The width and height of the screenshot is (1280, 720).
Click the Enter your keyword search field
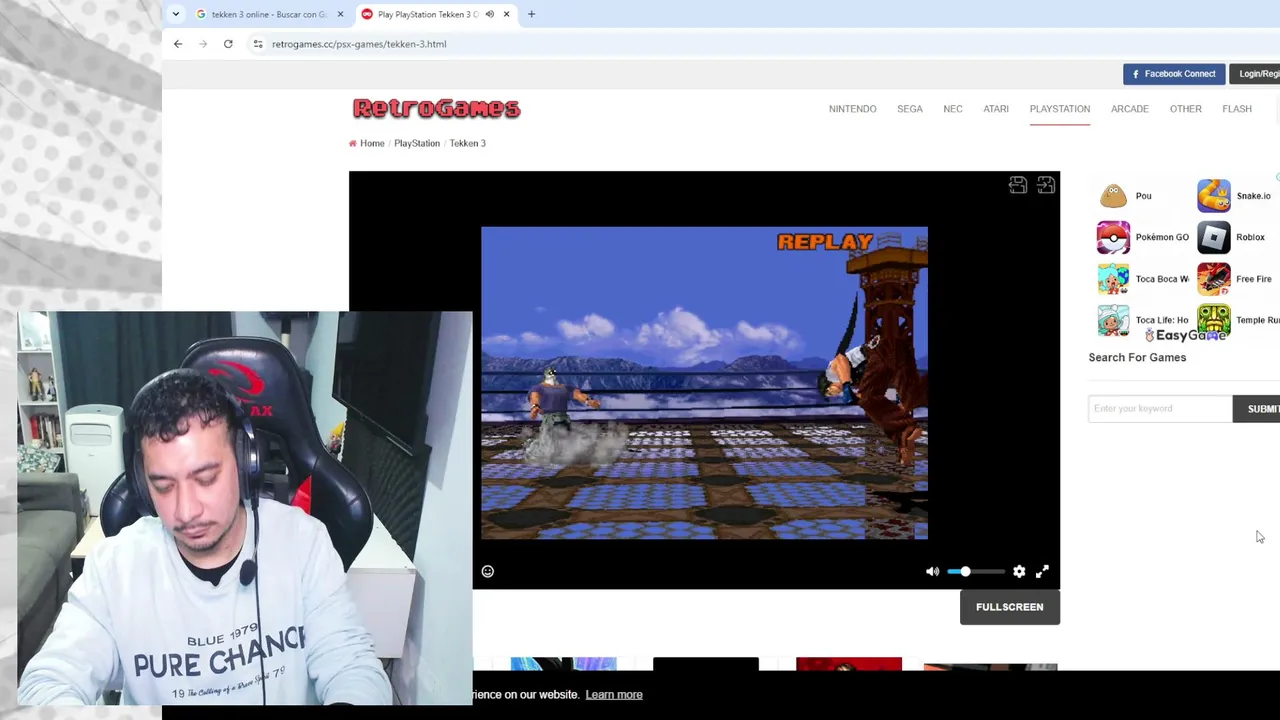pos(1160,408)
